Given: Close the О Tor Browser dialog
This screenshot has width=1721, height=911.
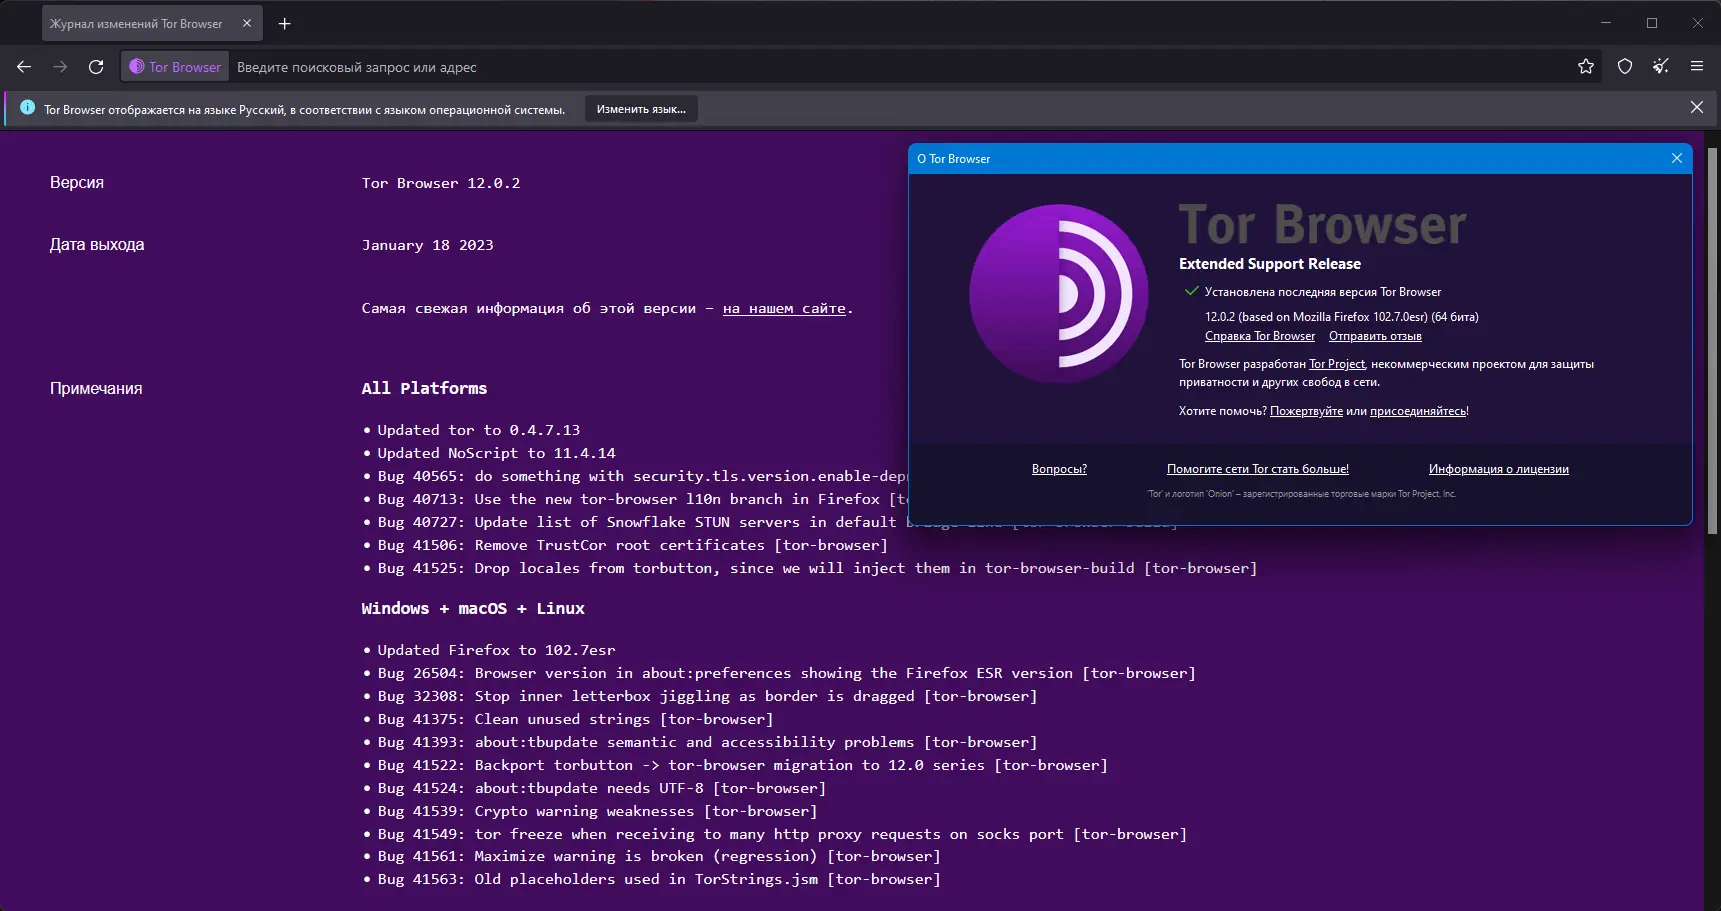Looking at the screenshot, I should click(1677, 158).
